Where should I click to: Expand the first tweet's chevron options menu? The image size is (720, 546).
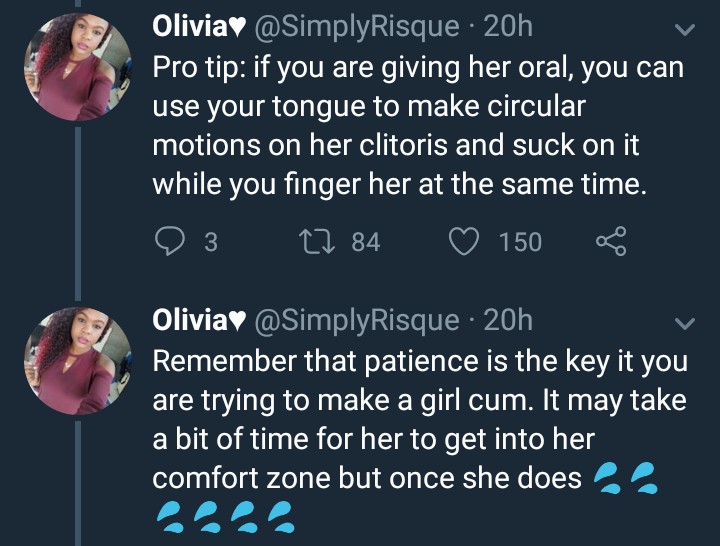point(685,31)
